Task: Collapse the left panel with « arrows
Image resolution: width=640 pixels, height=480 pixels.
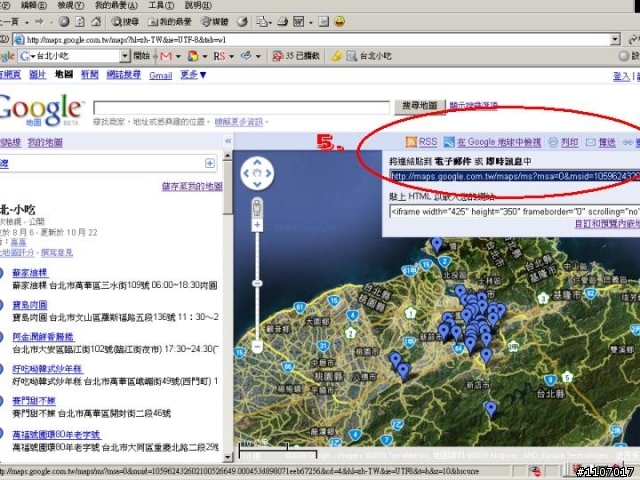Action: 228,141
